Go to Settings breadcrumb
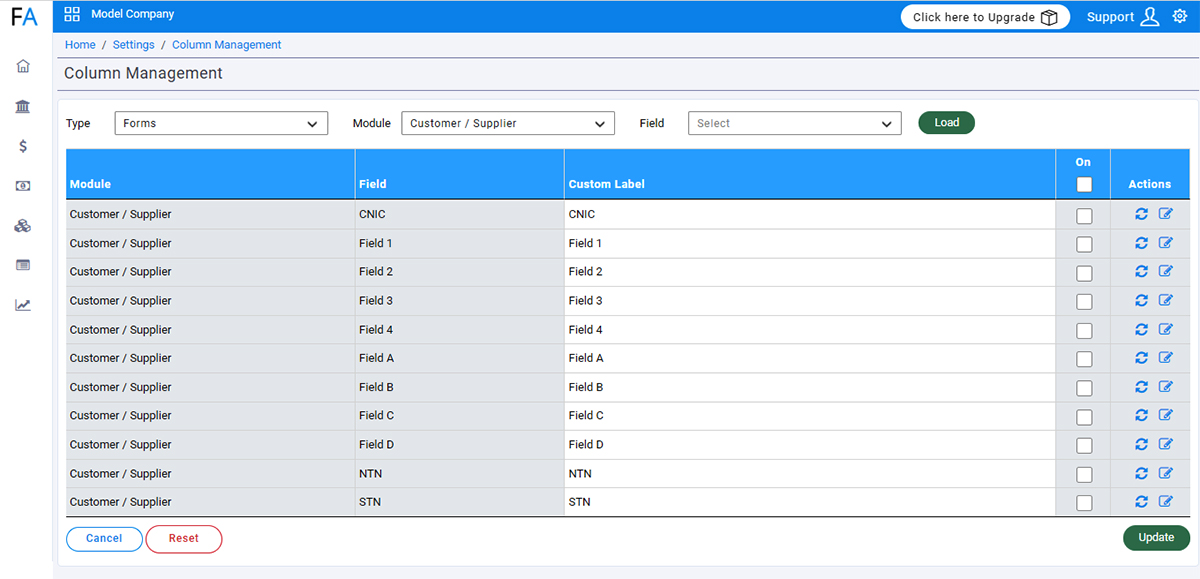 point(134,45)
